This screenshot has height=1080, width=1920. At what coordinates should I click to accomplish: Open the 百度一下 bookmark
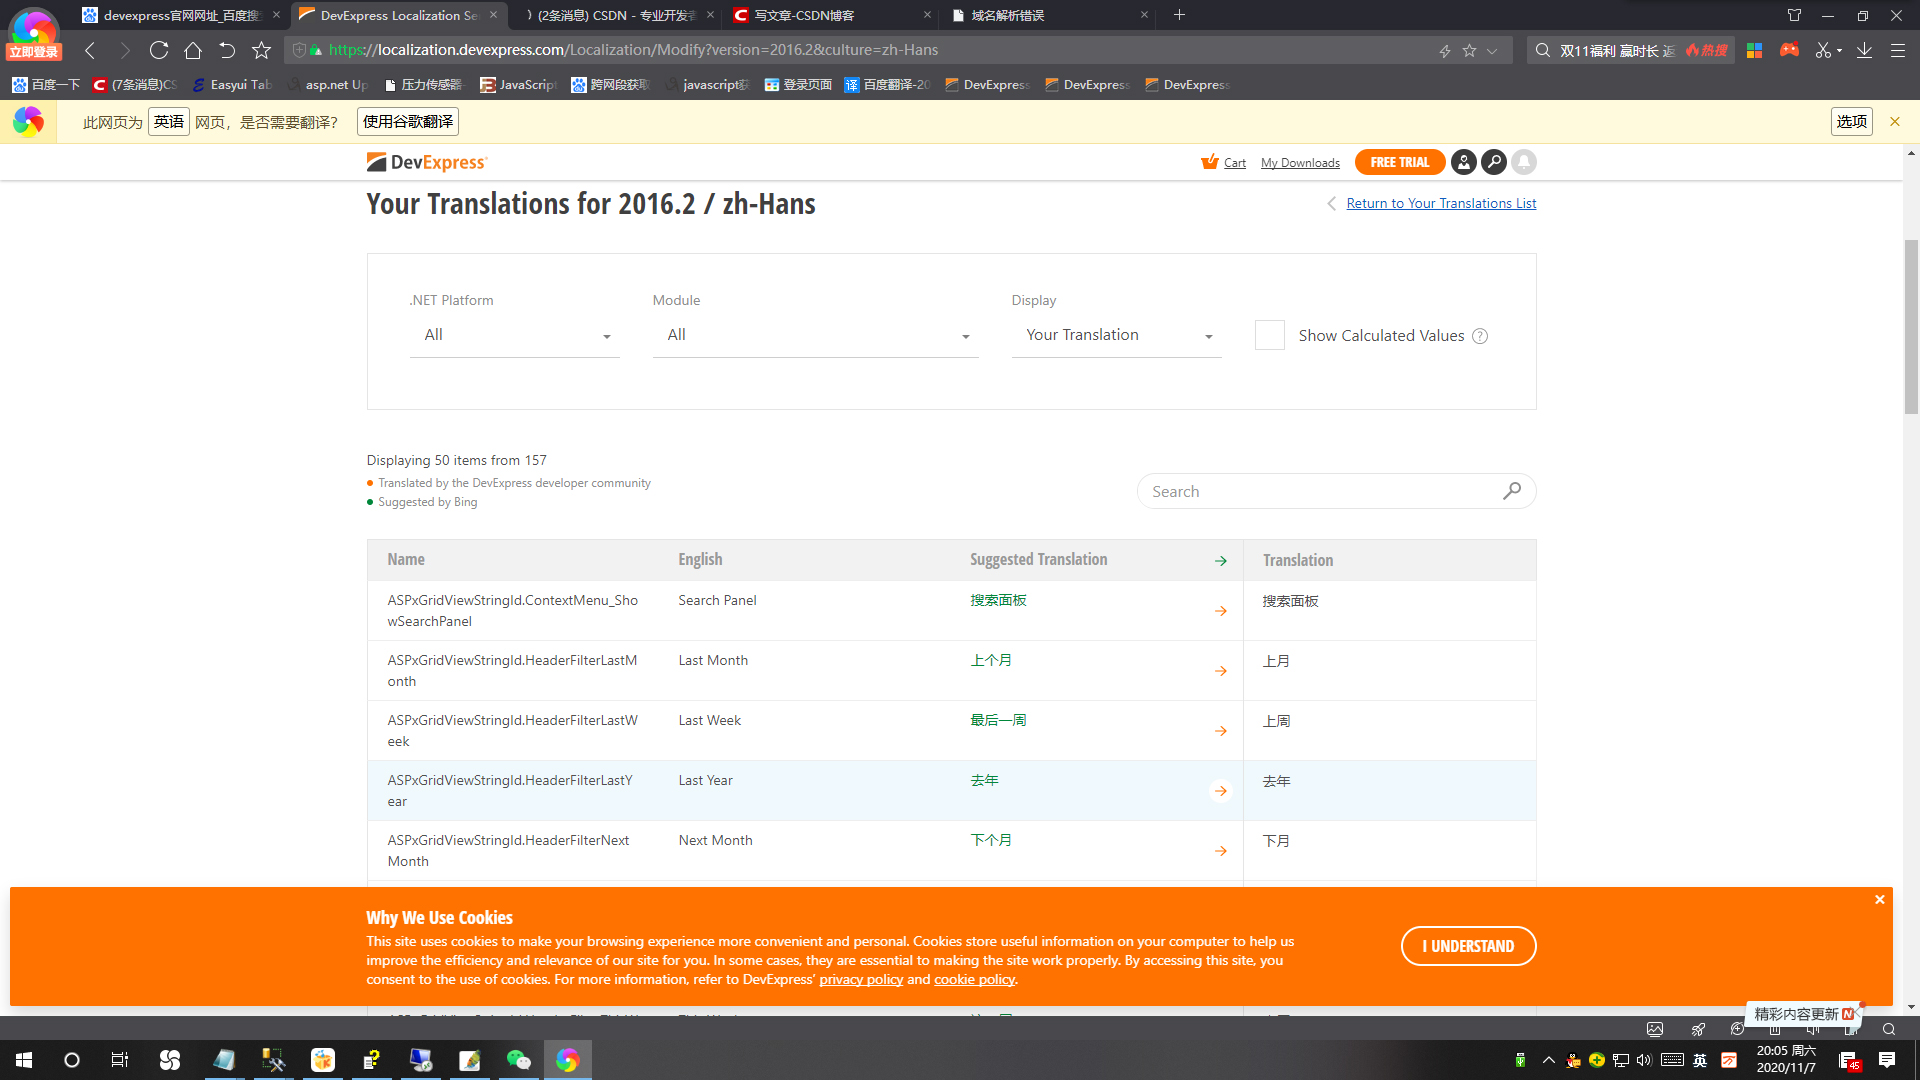(x=46, y=85)
